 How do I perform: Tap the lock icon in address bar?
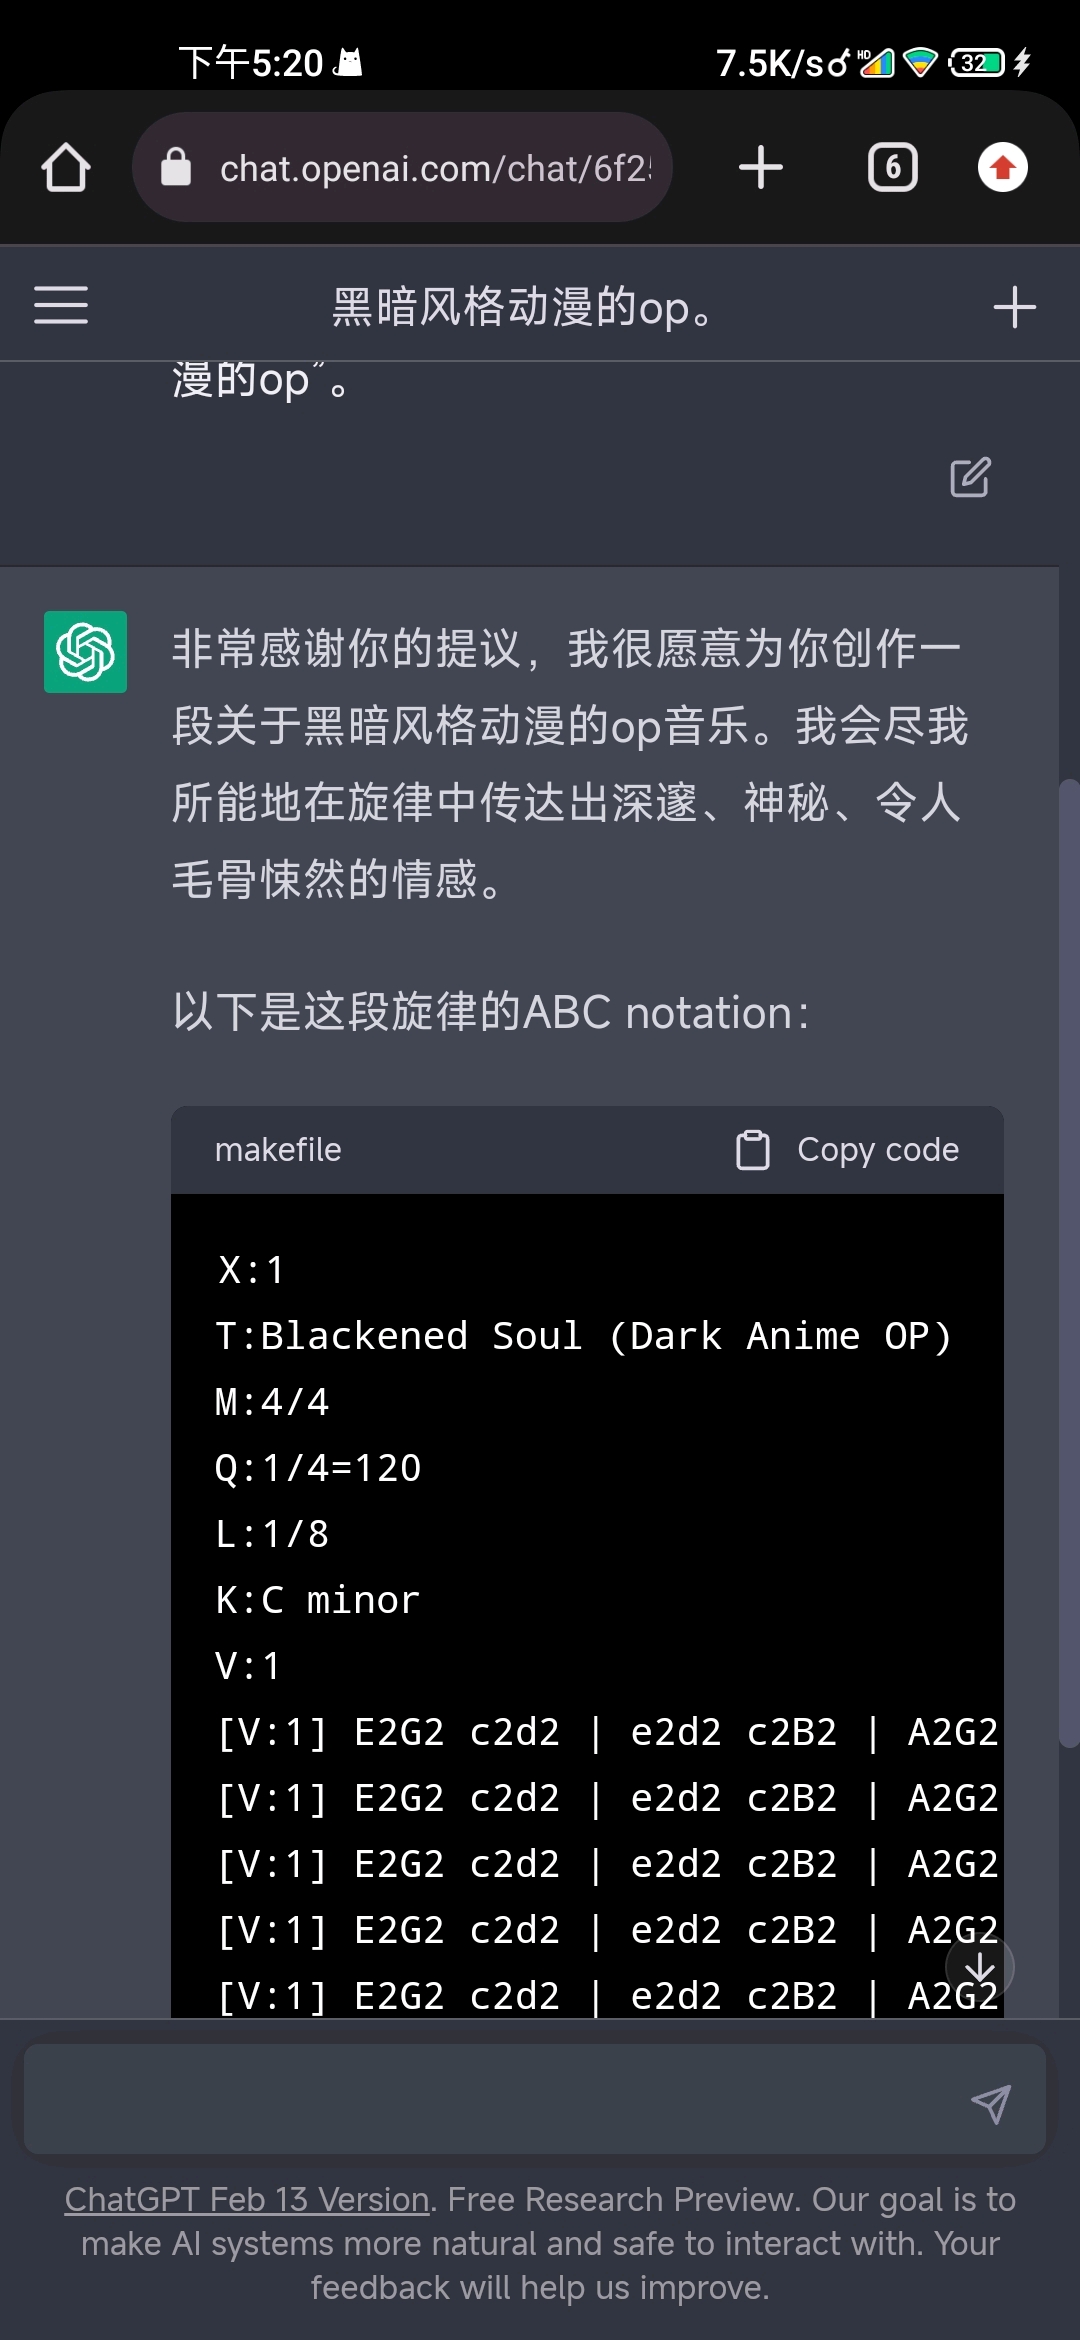(x=176, y=167)
